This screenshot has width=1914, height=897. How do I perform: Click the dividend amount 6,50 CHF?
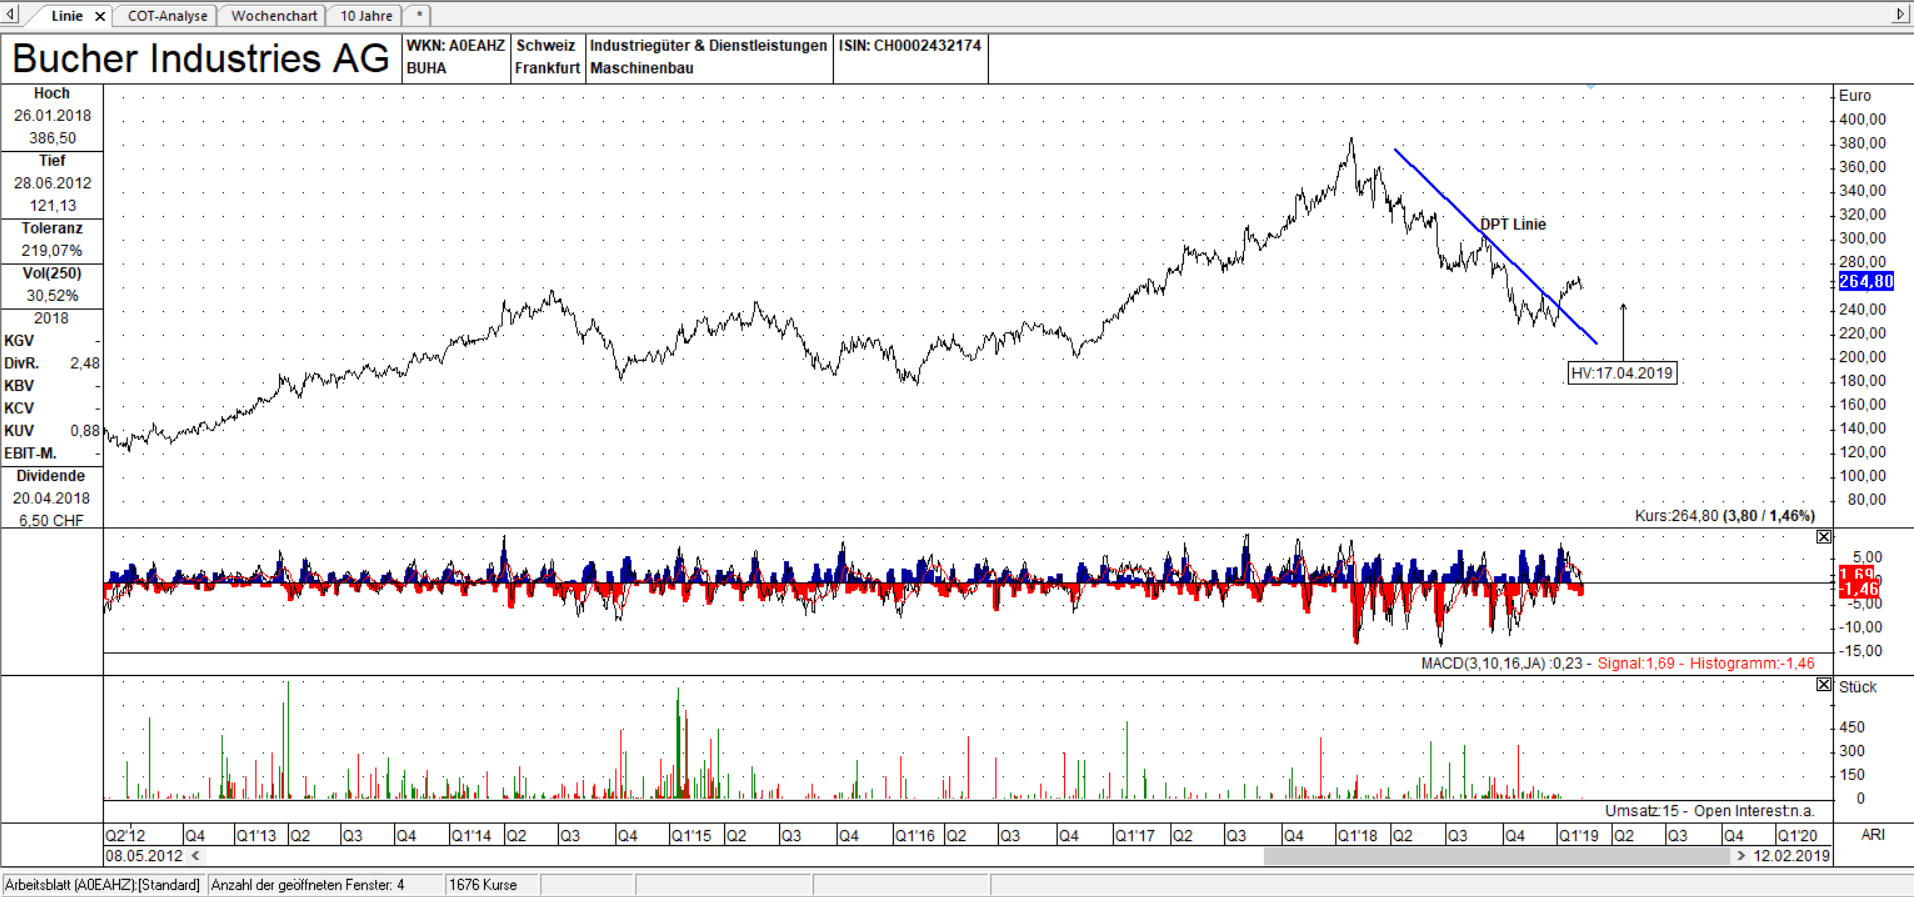(52, 520)
